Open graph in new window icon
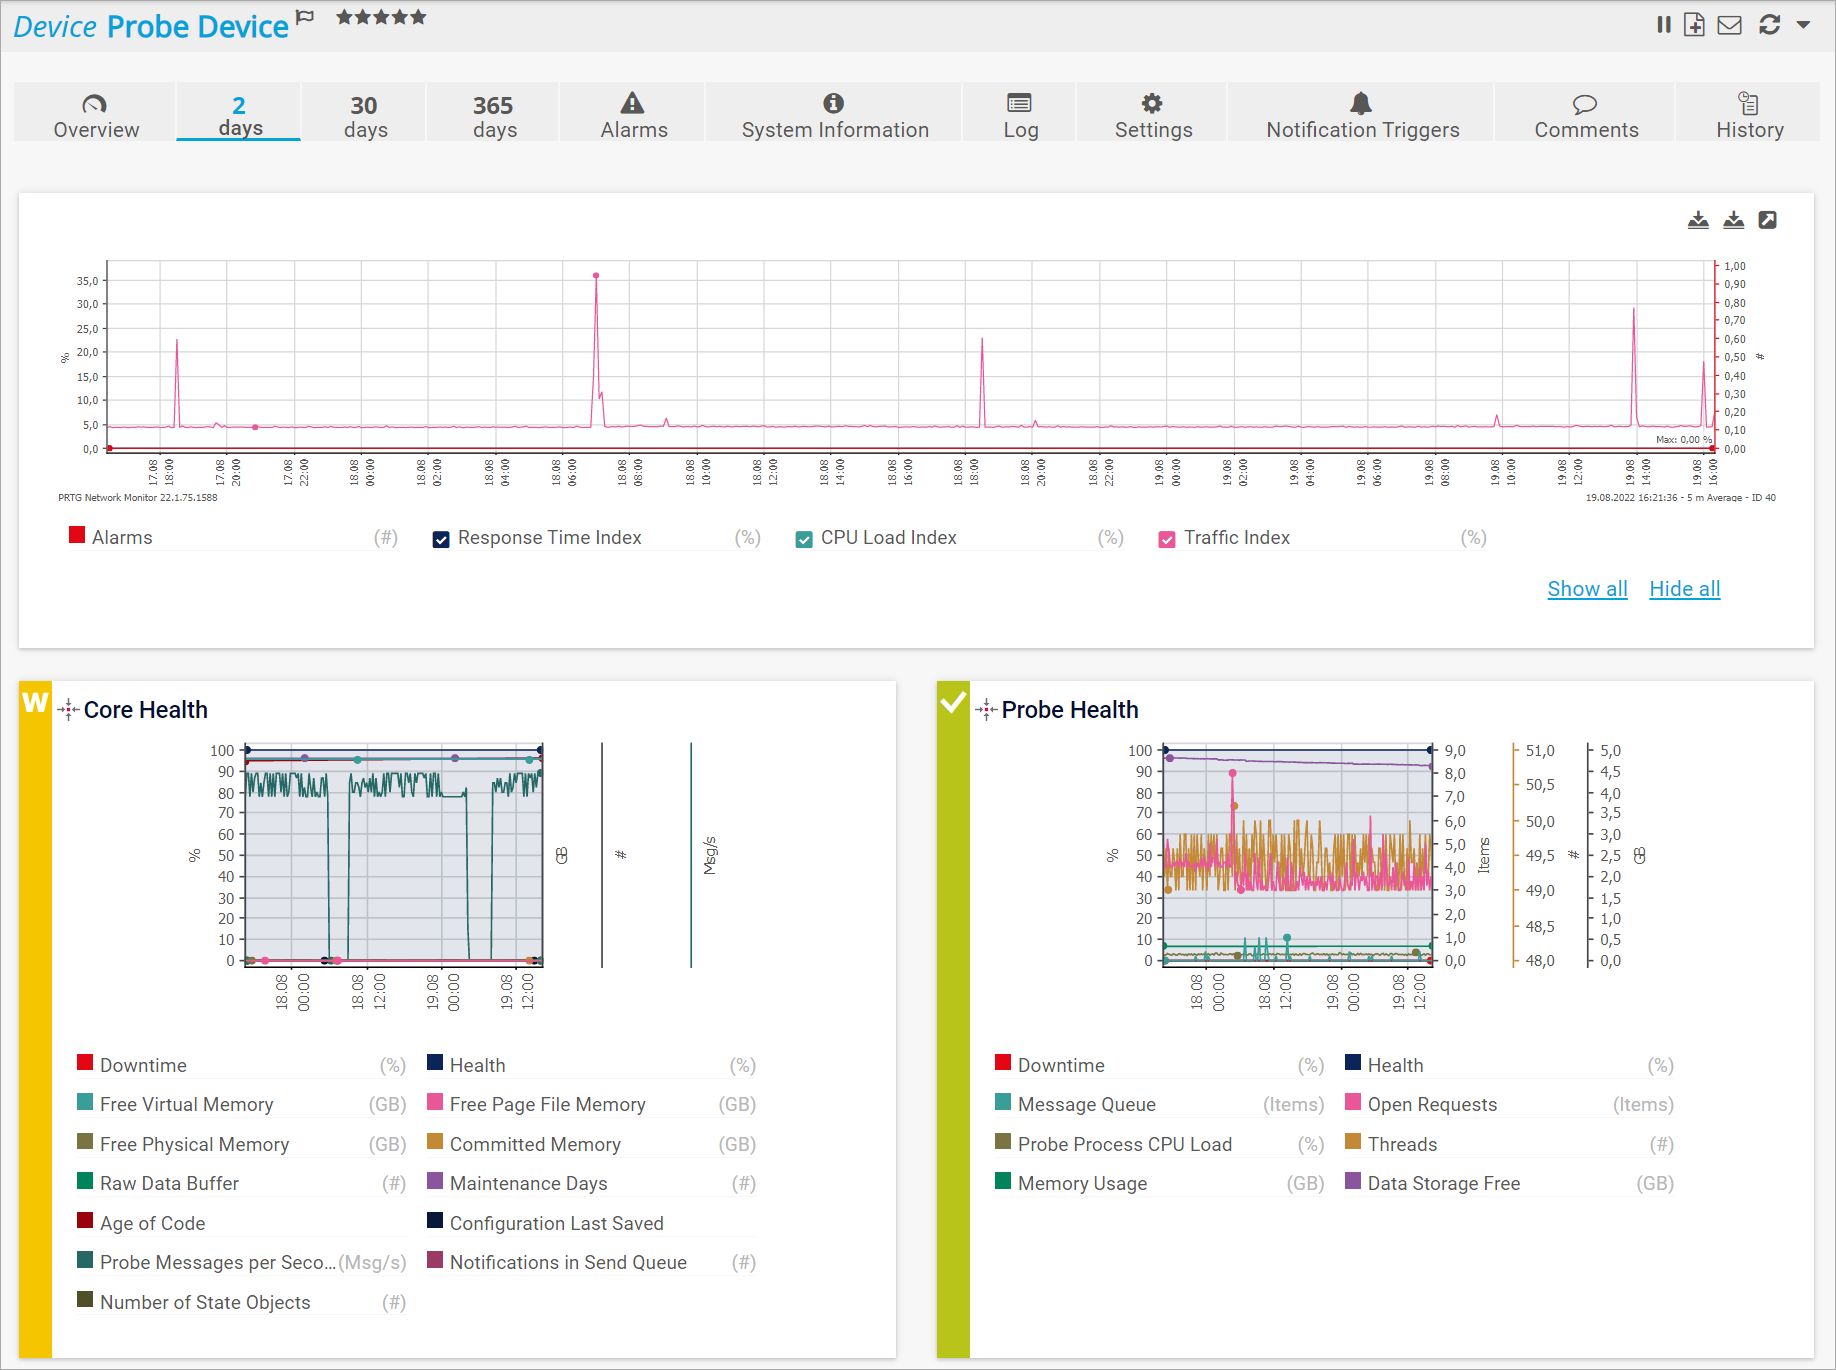This screenshot has height=1370, width=1836. pos(1768,220)
